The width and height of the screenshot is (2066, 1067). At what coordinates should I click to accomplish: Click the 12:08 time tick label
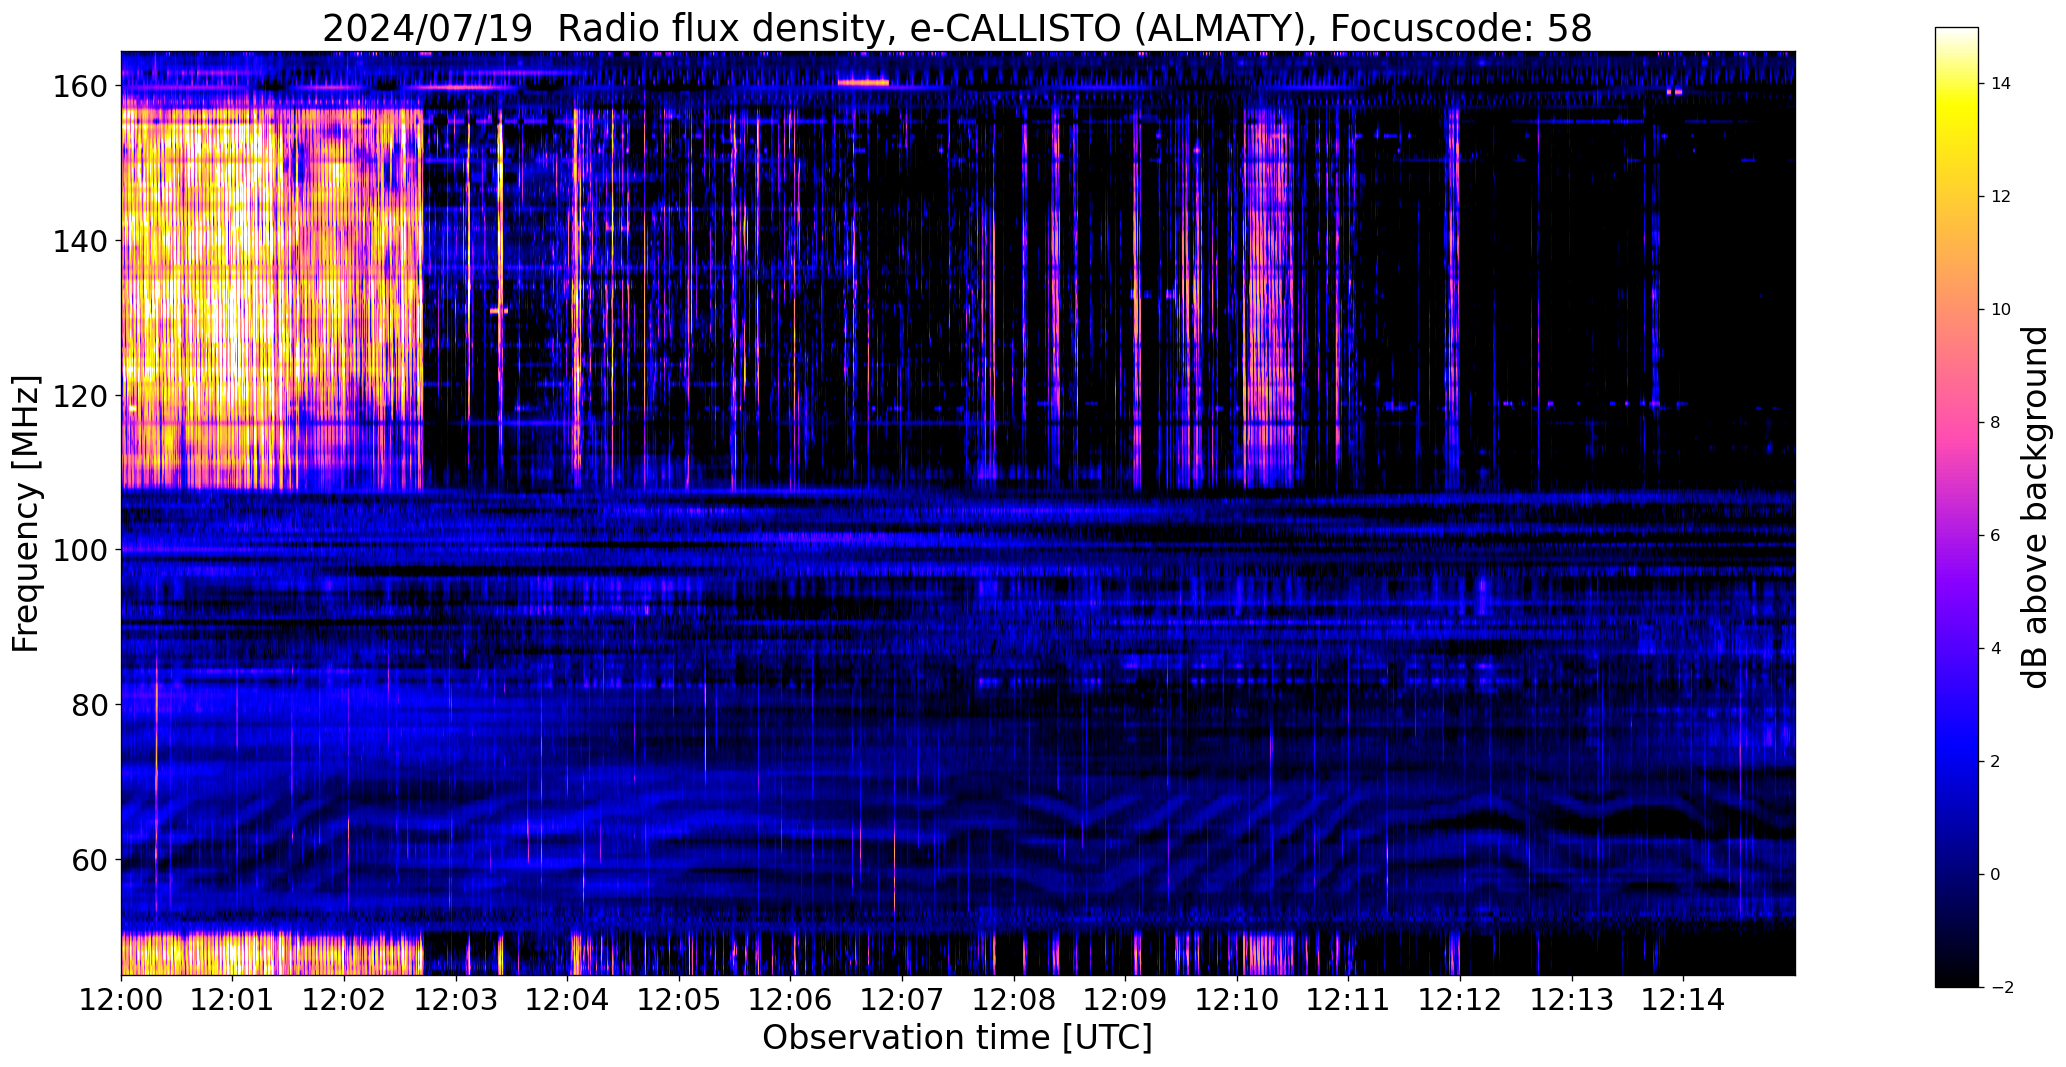tap(1014, 1000)
